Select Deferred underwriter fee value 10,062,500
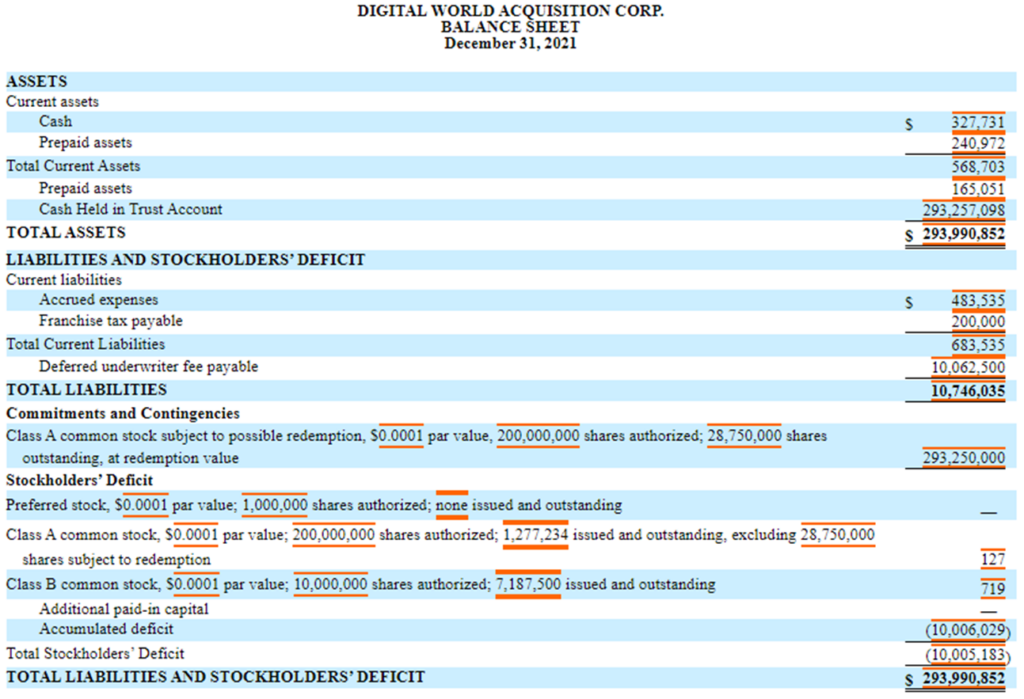1024x699 pixels. [968, 367]
